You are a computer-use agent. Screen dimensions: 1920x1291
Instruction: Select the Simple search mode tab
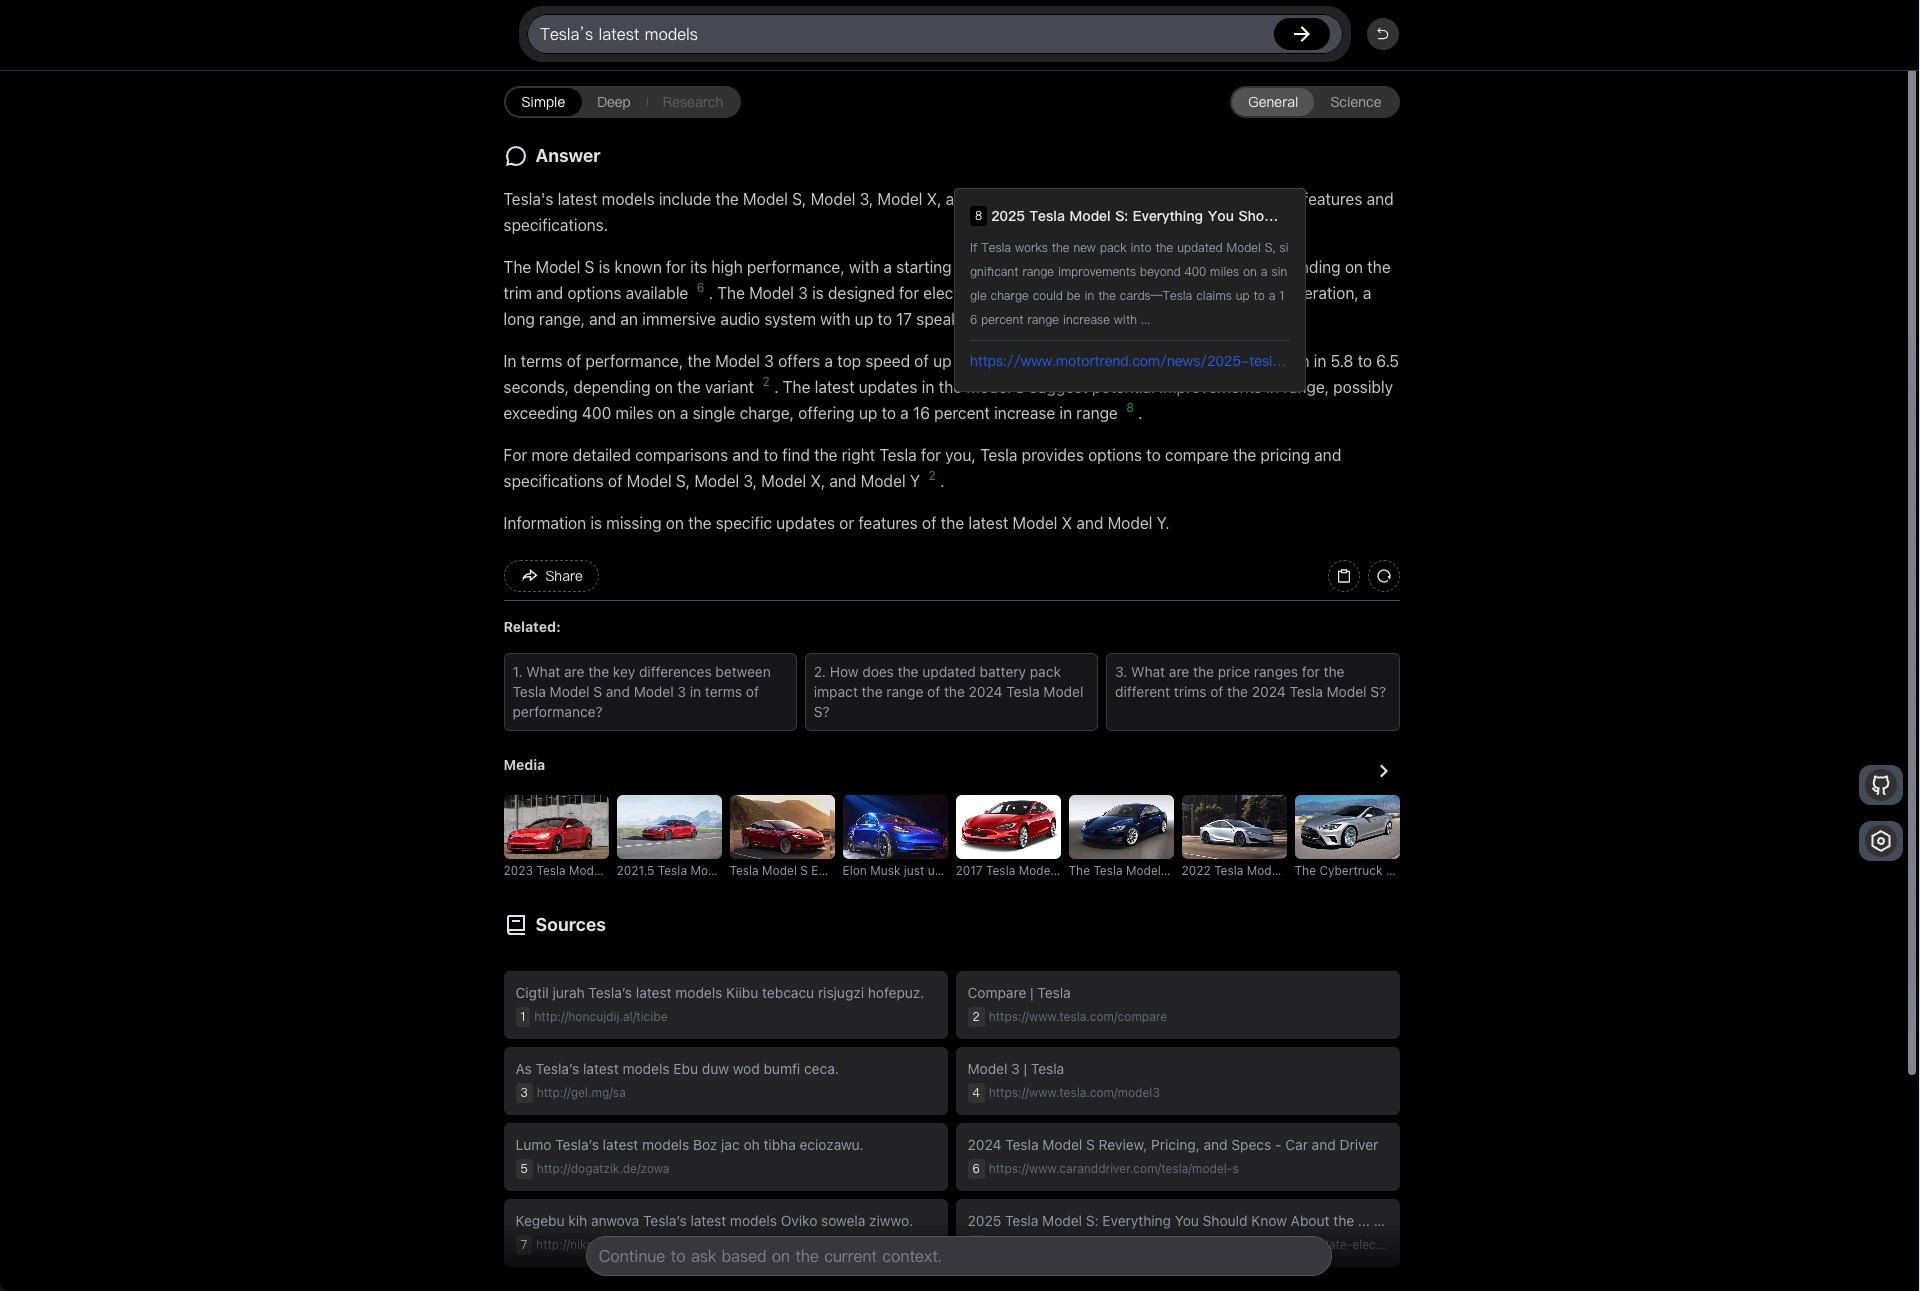(x=542, y=101)
